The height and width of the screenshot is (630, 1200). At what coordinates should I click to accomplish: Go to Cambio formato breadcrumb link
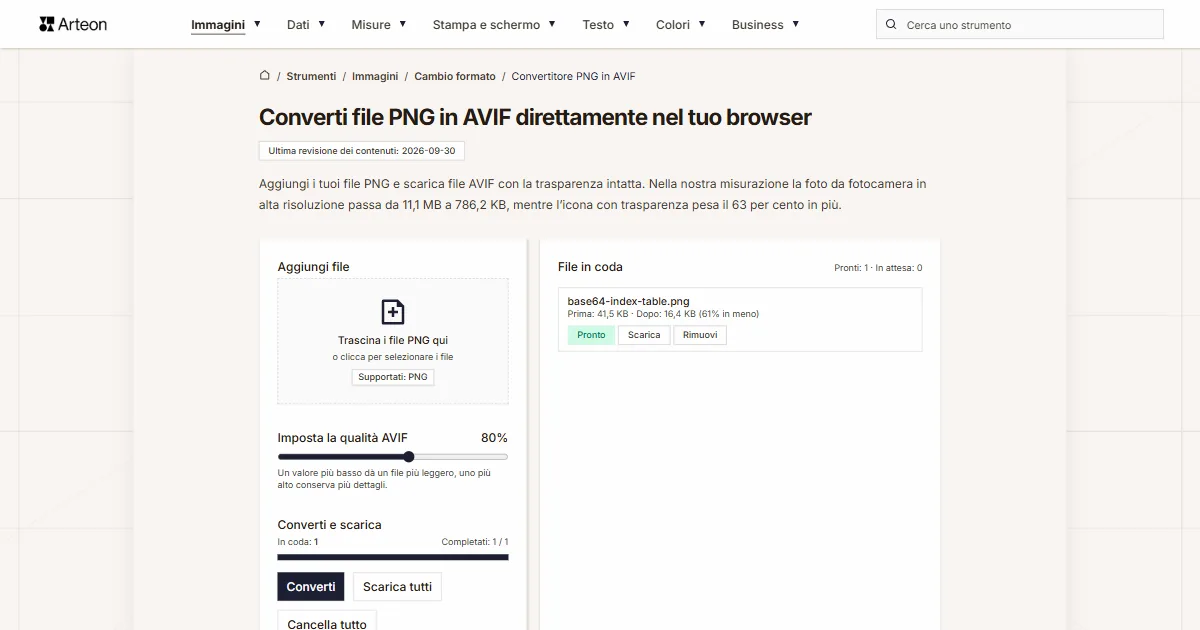click(x=455, y=76)
